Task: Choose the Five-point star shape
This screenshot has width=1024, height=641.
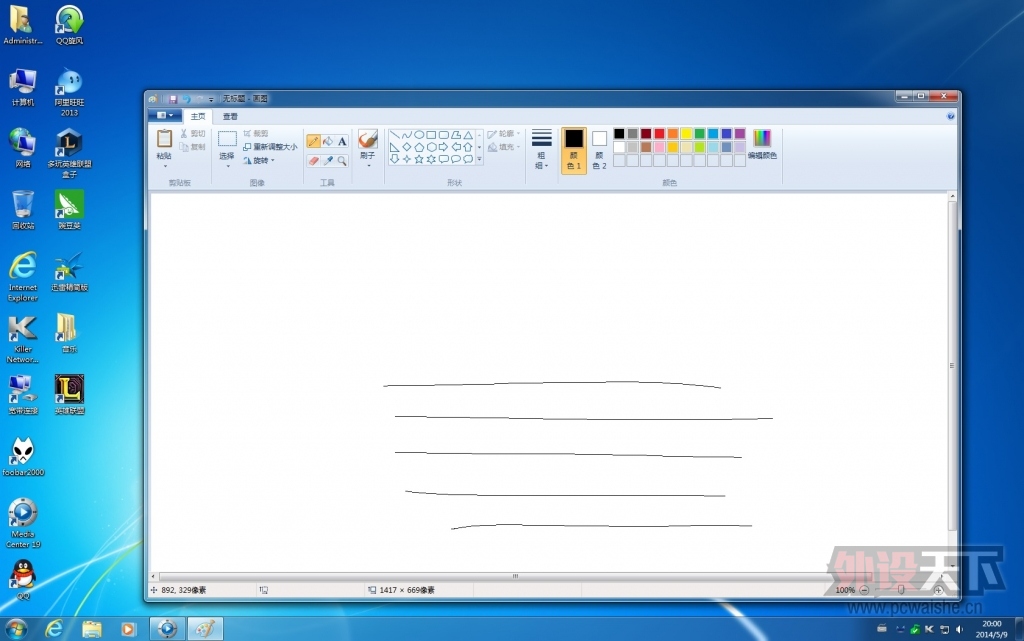Action: [419, 159]
